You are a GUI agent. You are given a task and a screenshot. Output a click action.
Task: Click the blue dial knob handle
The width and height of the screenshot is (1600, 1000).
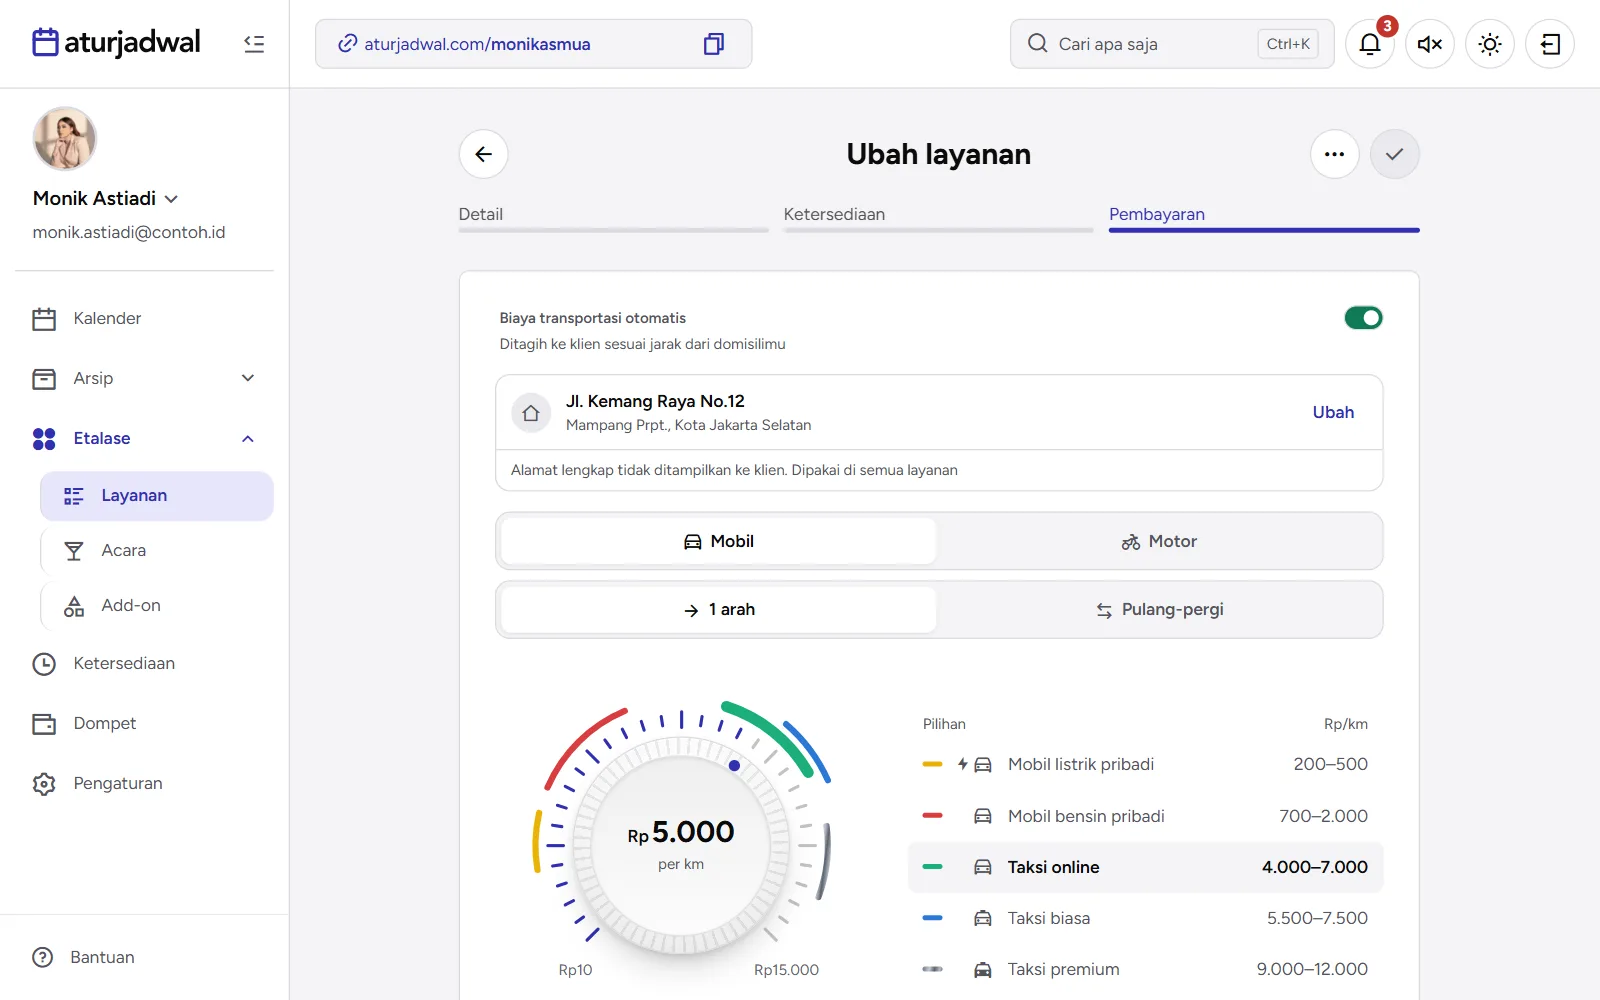click(x=734, y=765)
